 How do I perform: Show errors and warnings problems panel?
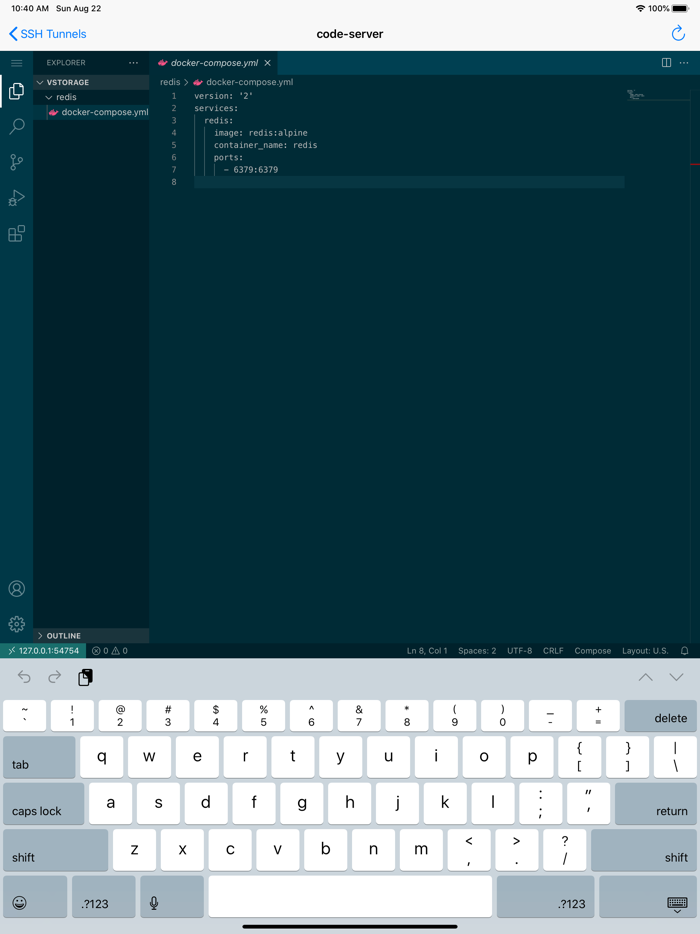pos(110,650)
